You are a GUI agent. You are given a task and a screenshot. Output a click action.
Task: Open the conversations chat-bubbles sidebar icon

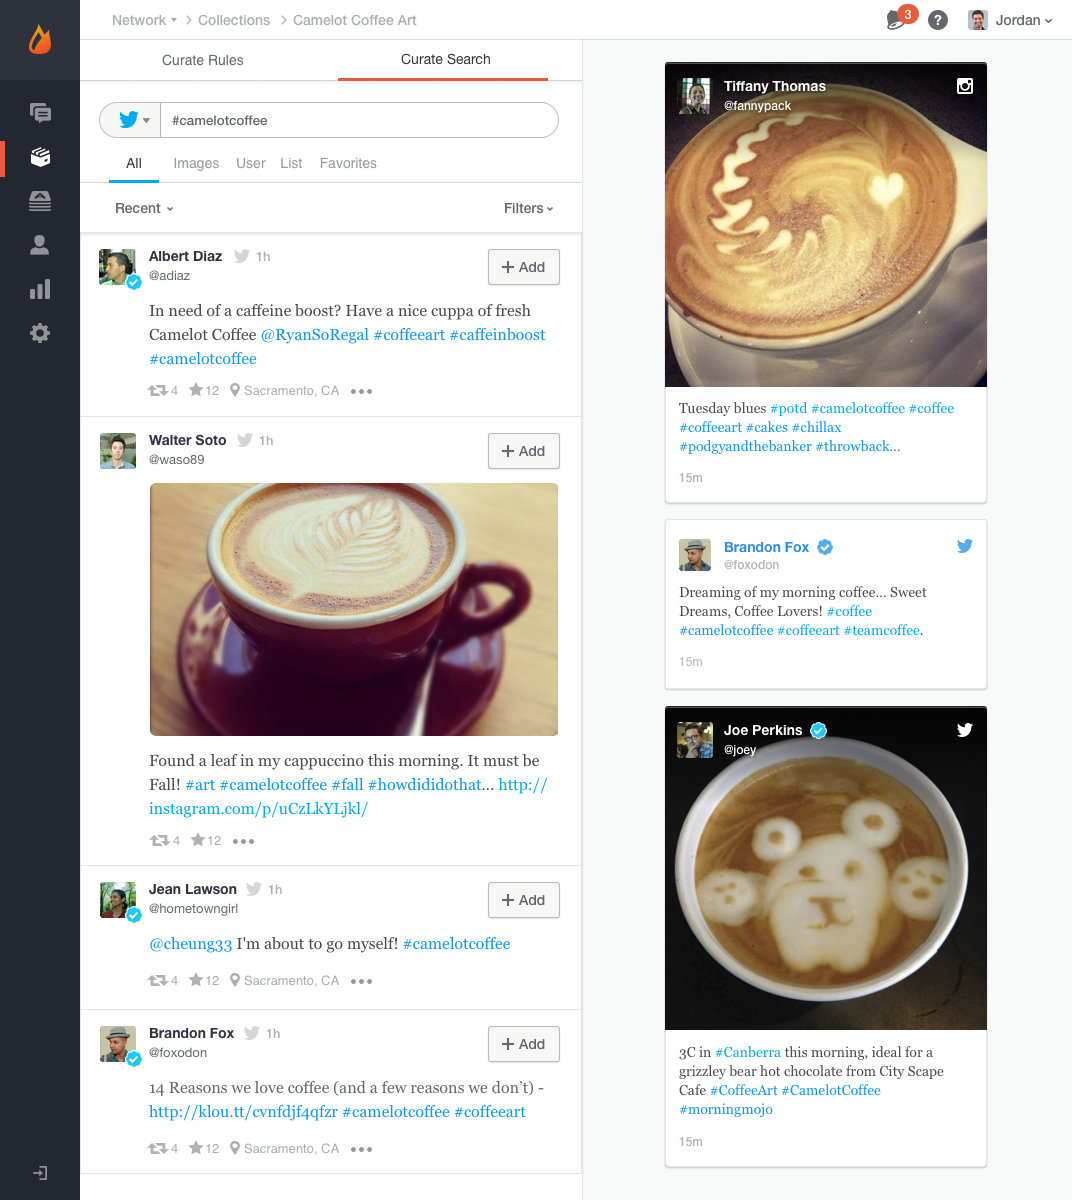tap(40, 113)
